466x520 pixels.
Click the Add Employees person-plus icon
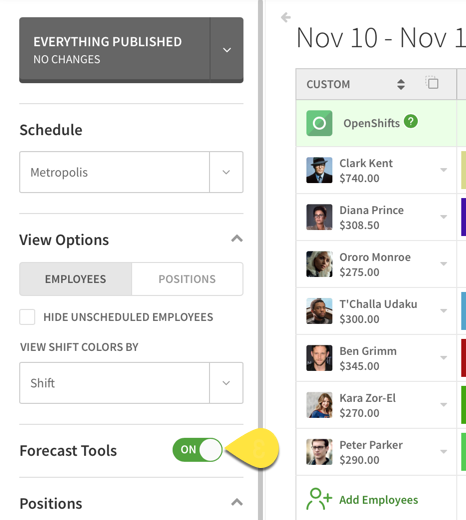[319, 499]
